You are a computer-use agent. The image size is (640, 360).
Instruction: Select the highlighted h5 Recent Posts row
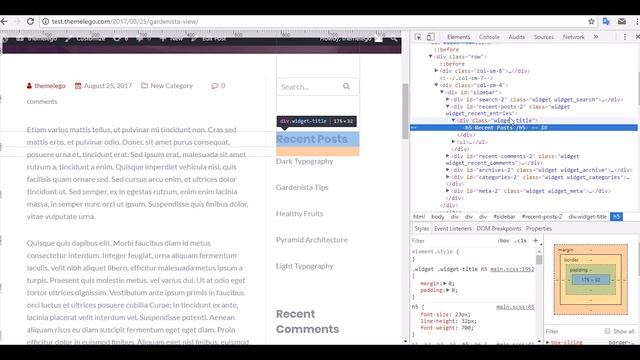pyautogui.click(x=524, y=128)
